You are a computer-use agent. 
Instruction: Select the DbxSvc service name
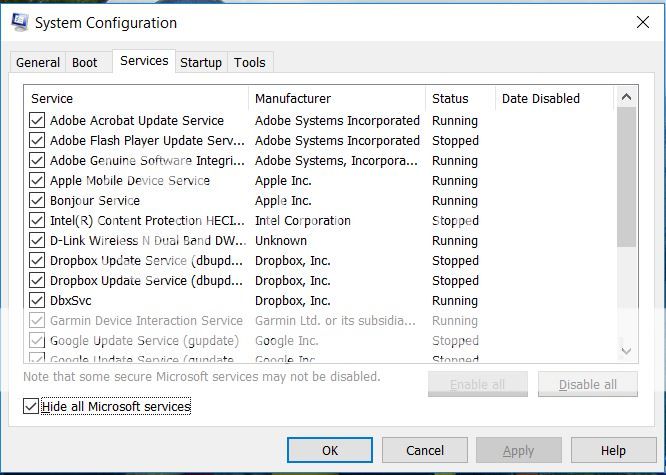click(x=71, y=300)
